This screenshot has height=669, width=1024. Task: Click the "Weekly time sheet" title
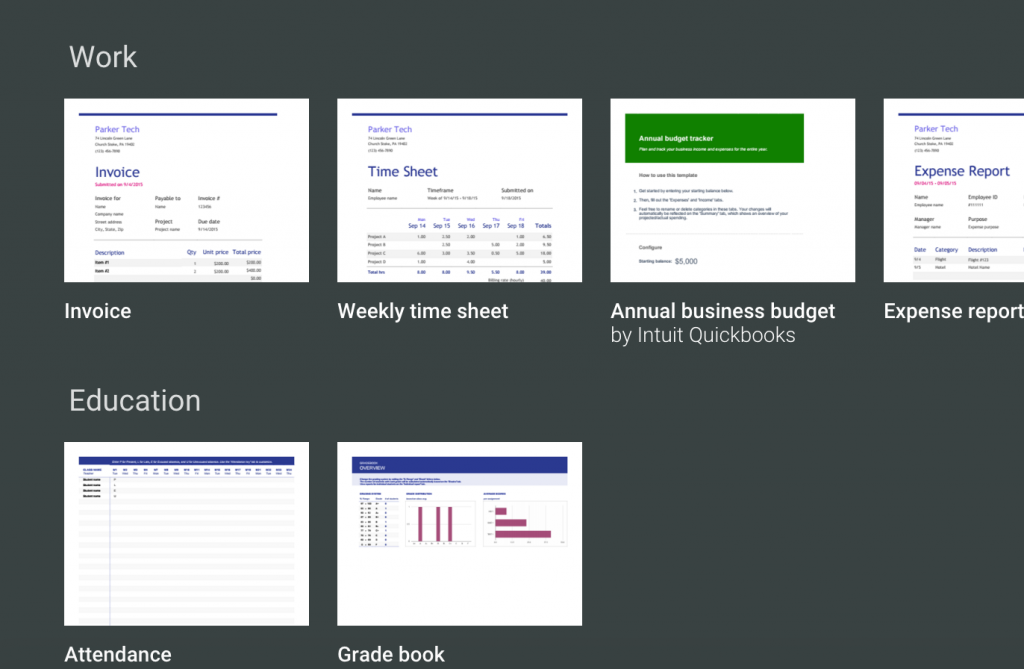(x=423, y=311)
